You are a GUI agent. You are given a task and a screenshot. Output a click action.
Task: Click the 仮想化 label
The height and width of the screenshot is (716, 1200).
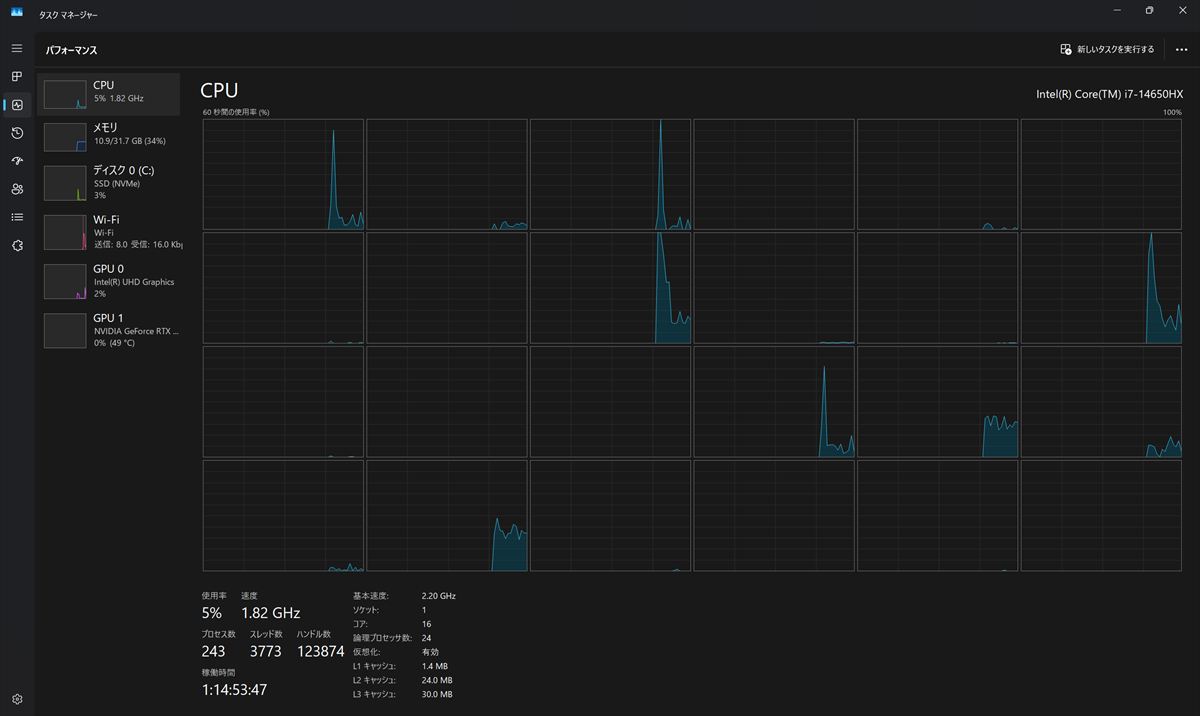point(366,651)
